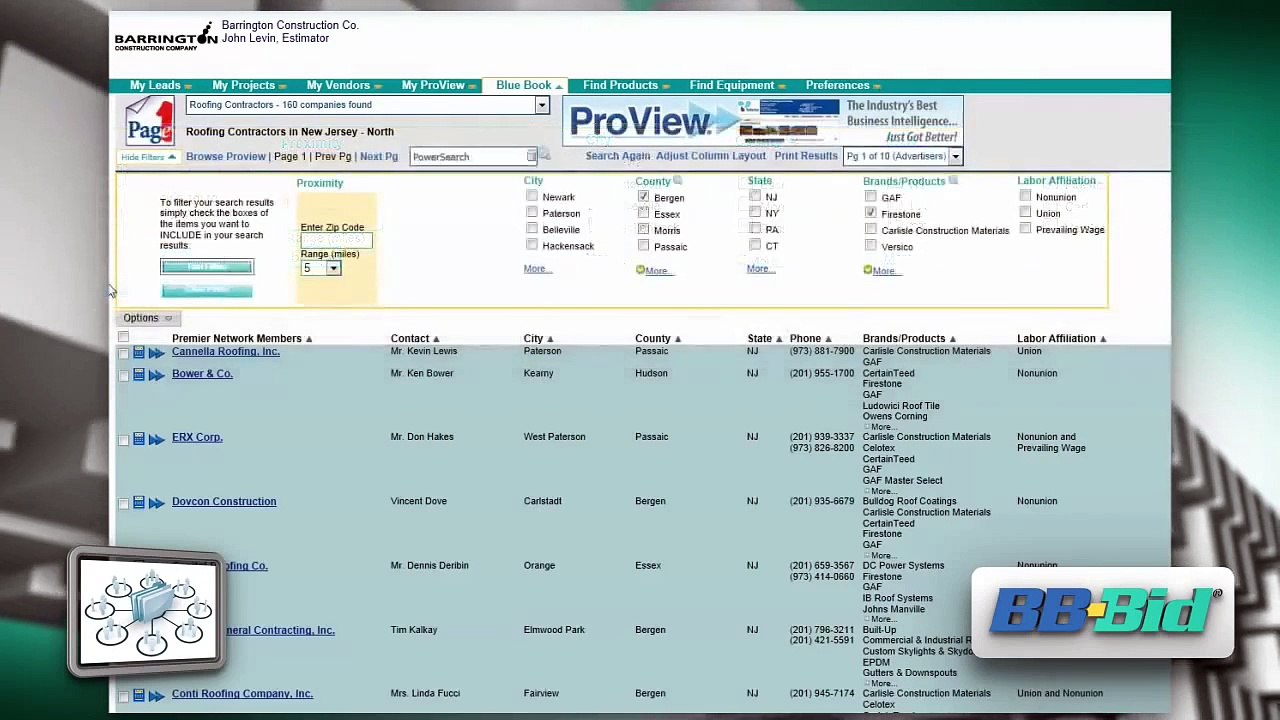
Task: Click the Print Results link
Action: [x=806, y=156]
